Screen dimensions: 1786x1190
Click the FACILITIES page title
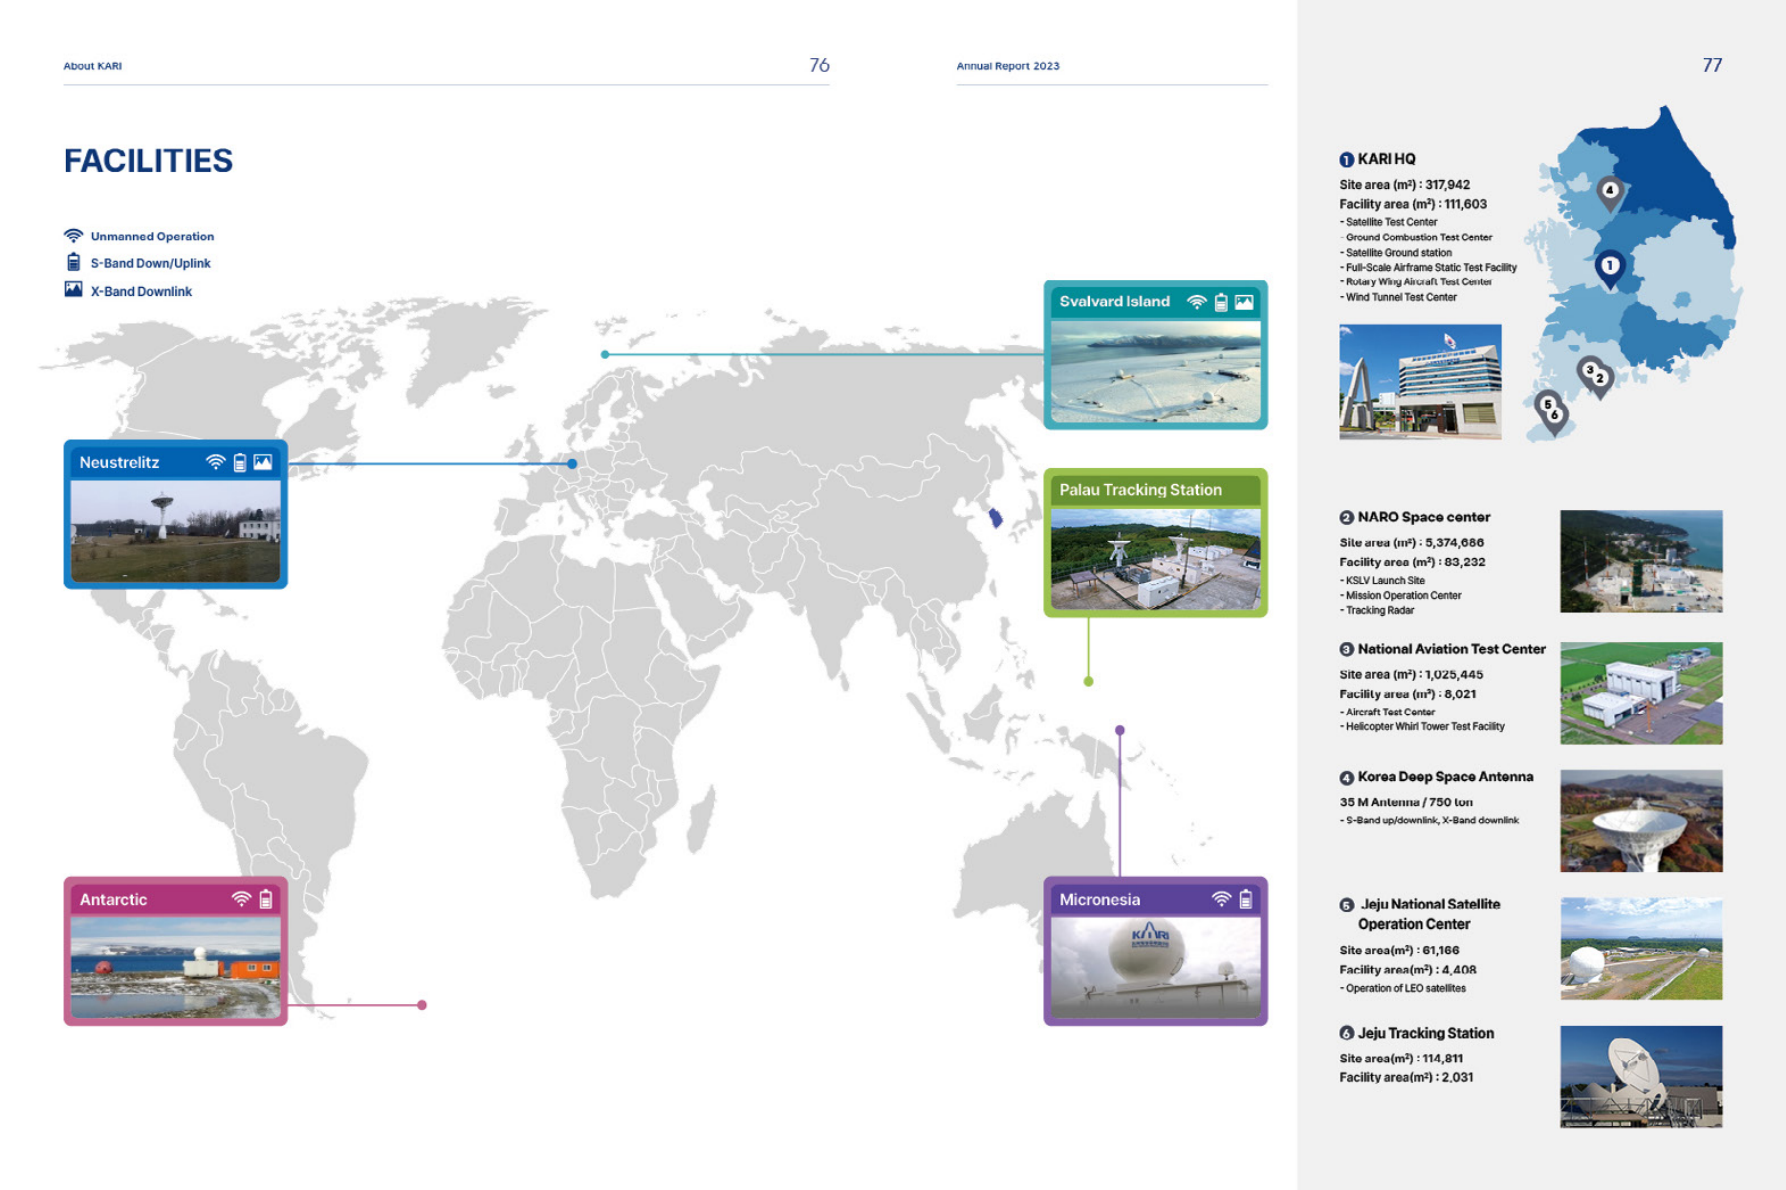pos(148,161)
